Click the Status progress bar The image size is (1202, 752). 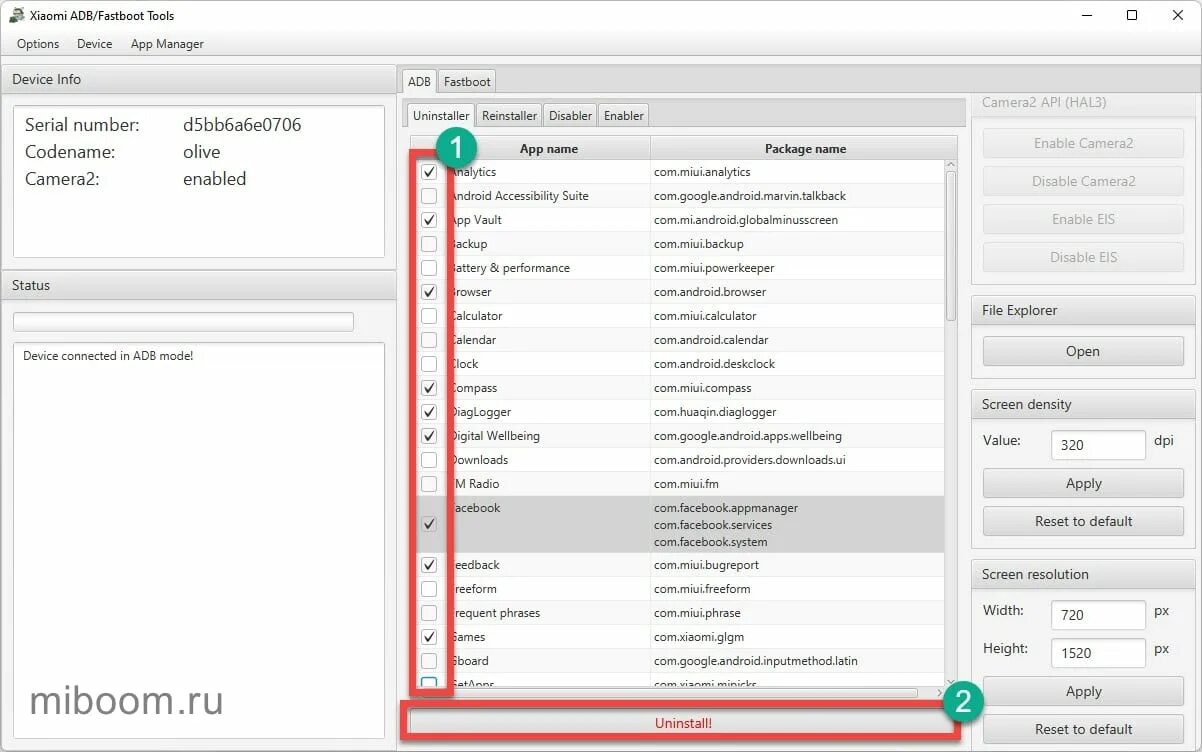pos(183,322)
